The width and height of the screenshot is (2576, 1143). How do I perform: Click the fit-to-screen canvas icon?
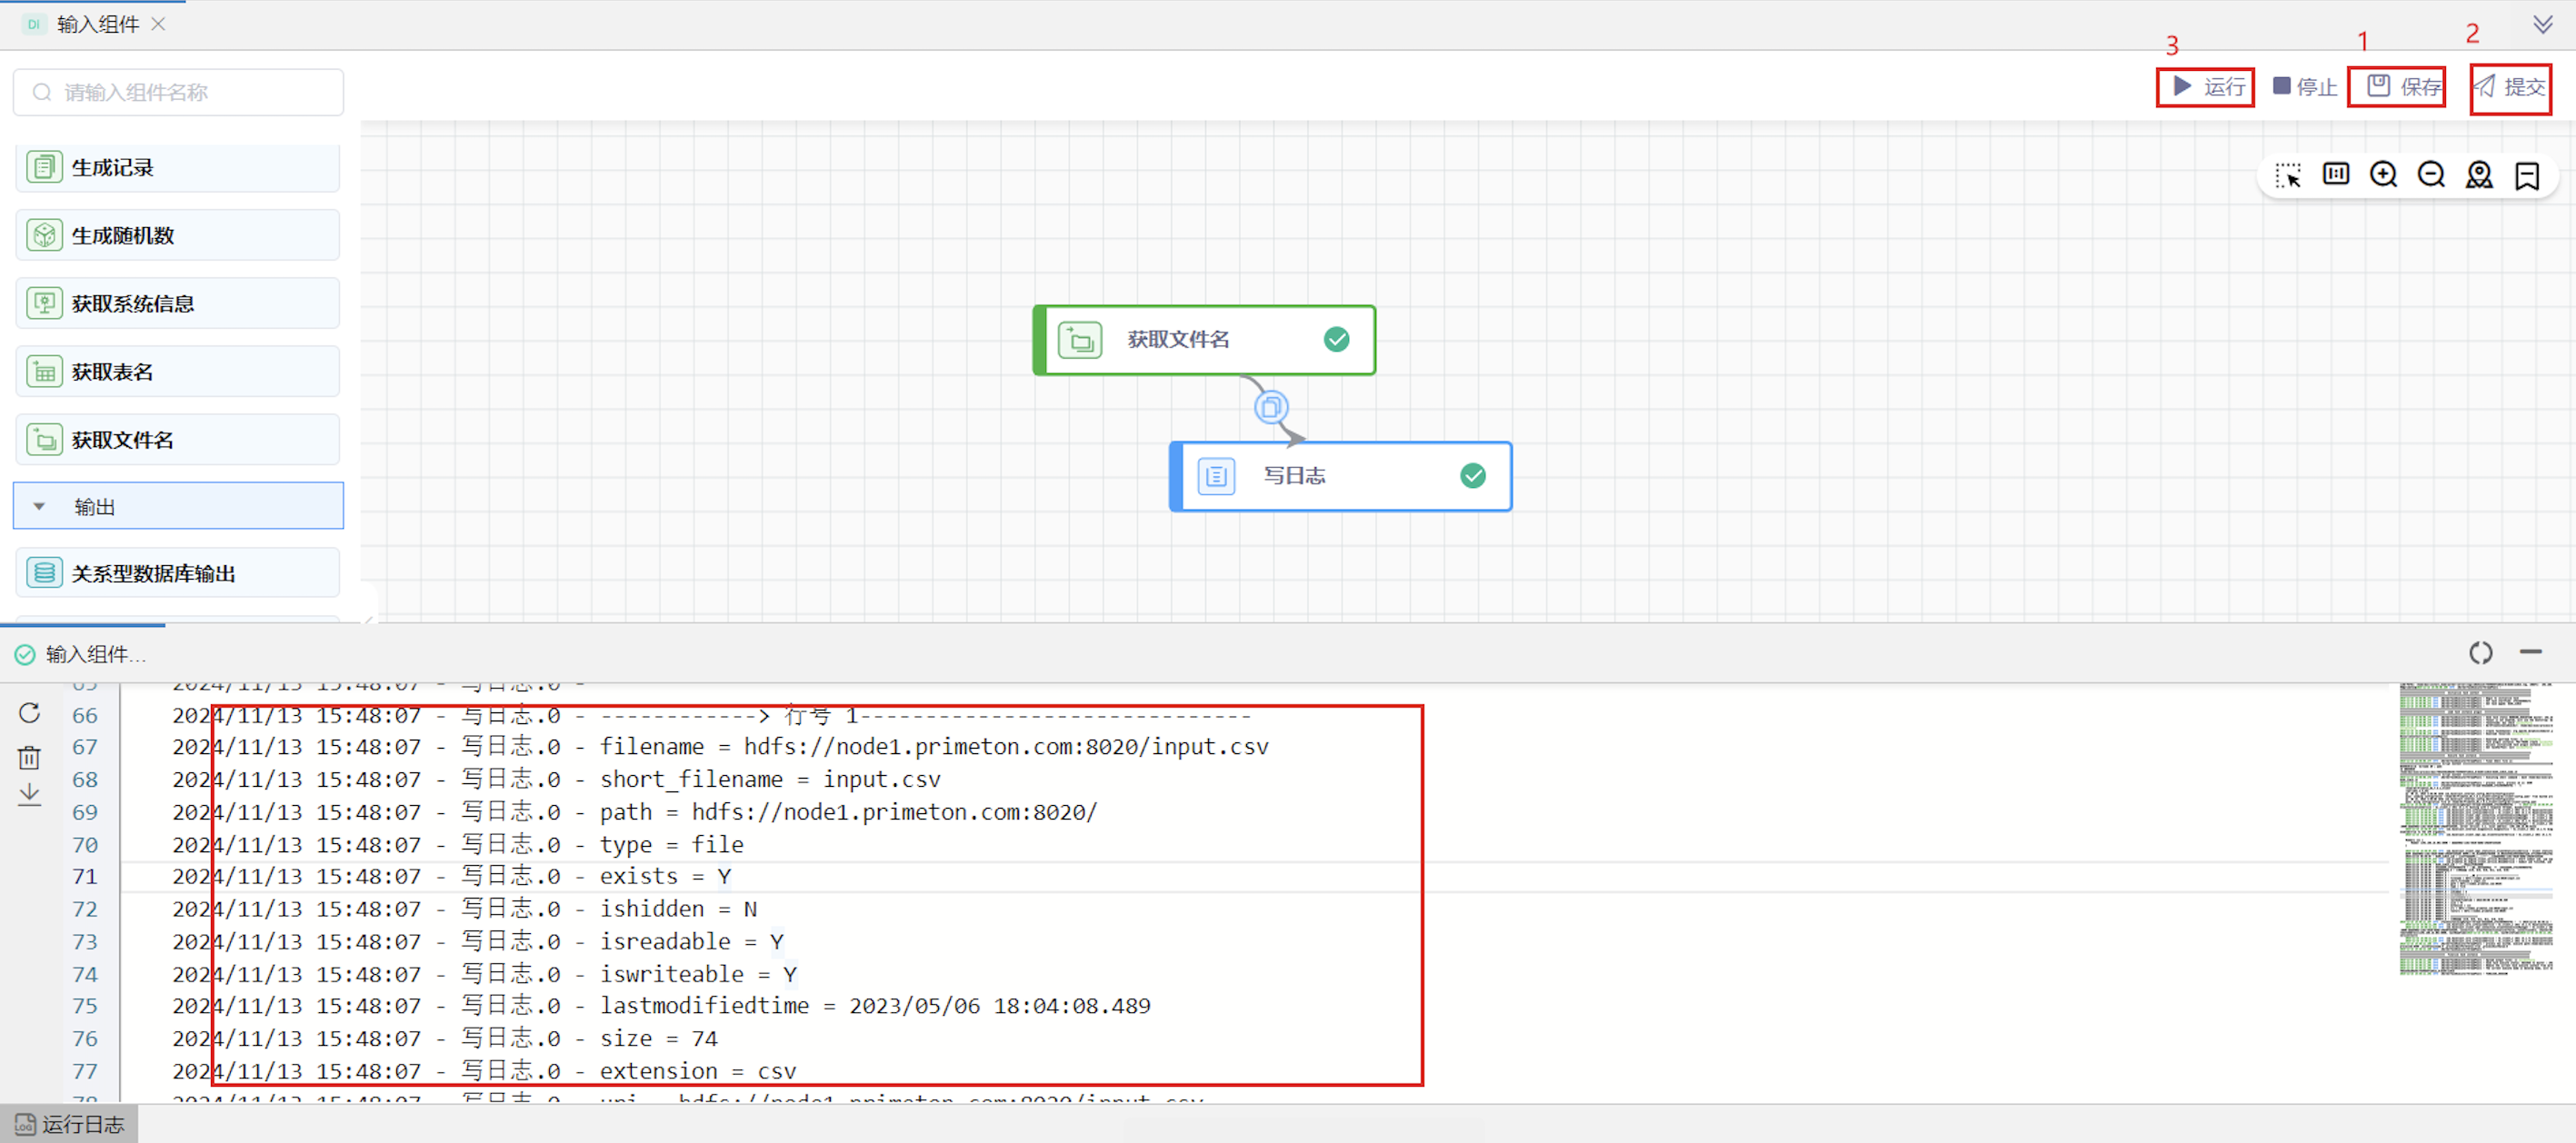pyautogui.click(x=2336, y=175)
